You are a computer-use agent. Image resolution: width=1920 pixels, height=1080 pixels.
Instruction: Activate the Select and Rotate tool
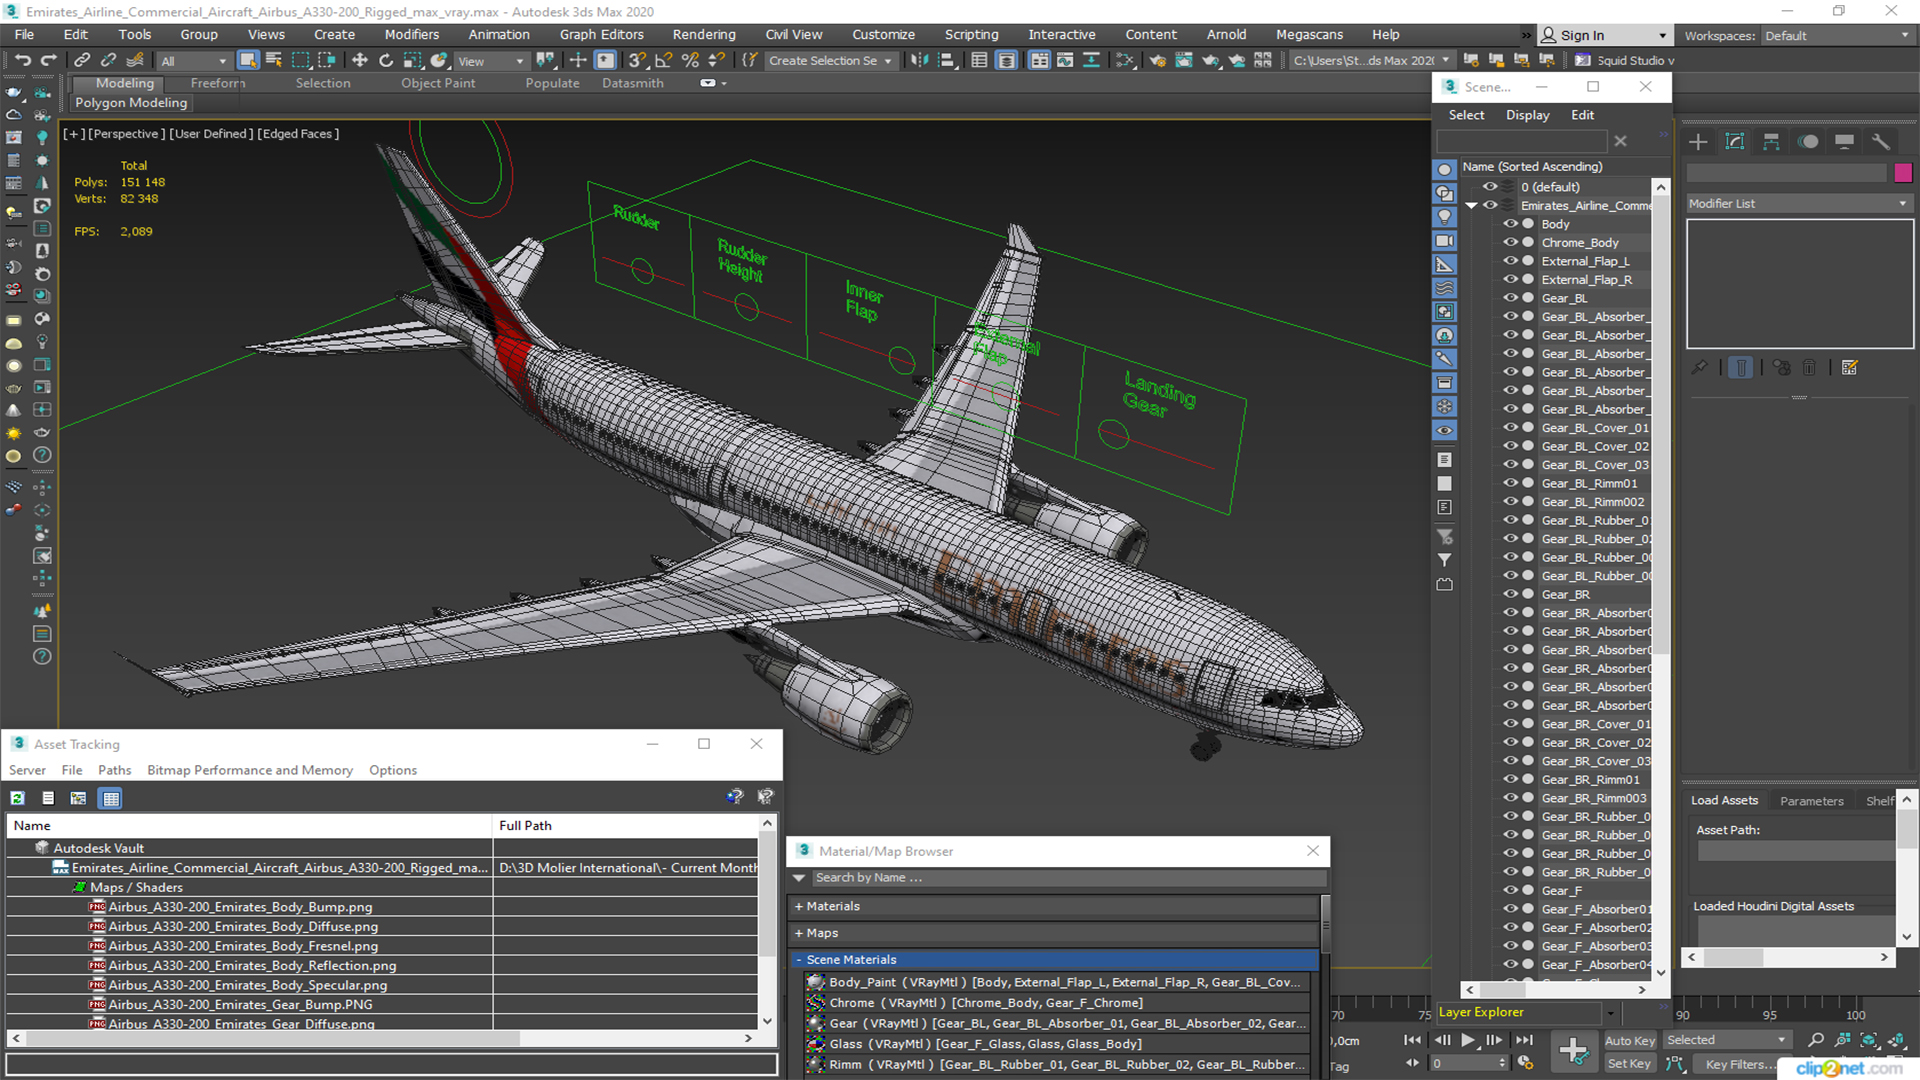click(385, 60)
